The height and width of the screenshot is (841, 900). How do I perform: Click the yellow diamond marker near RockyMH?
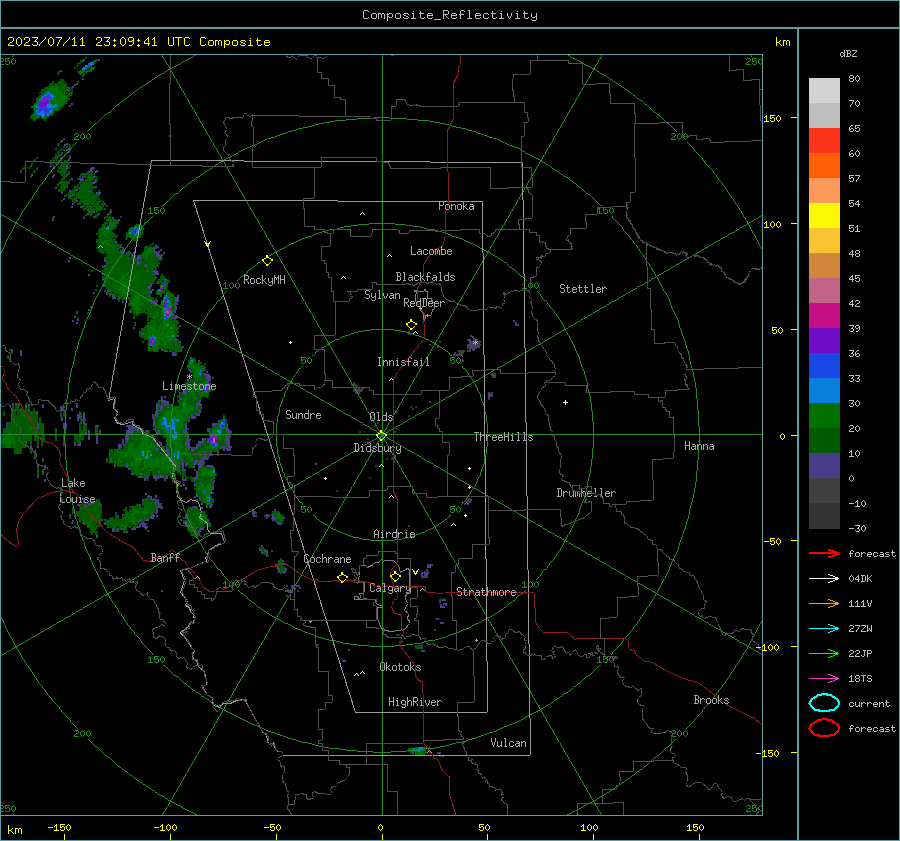(x=267, y=261)
